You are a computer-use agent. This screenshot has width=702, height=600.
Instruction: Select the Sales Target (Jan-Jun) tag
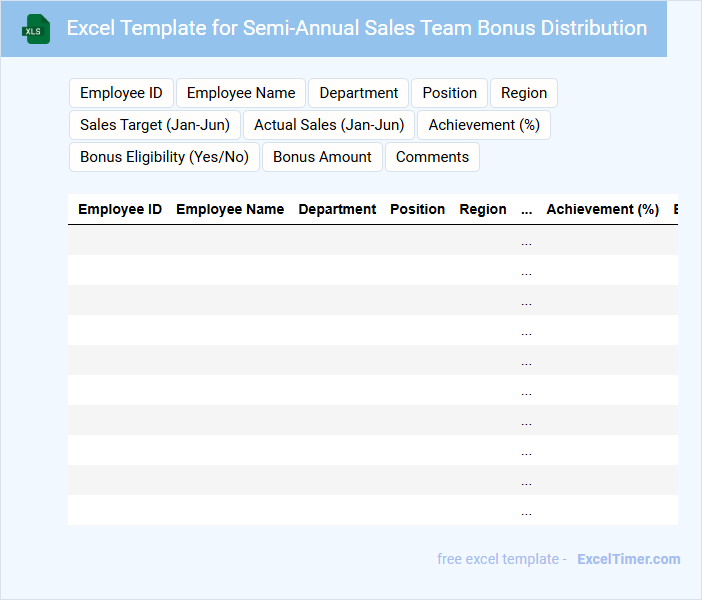coord(155,125)
